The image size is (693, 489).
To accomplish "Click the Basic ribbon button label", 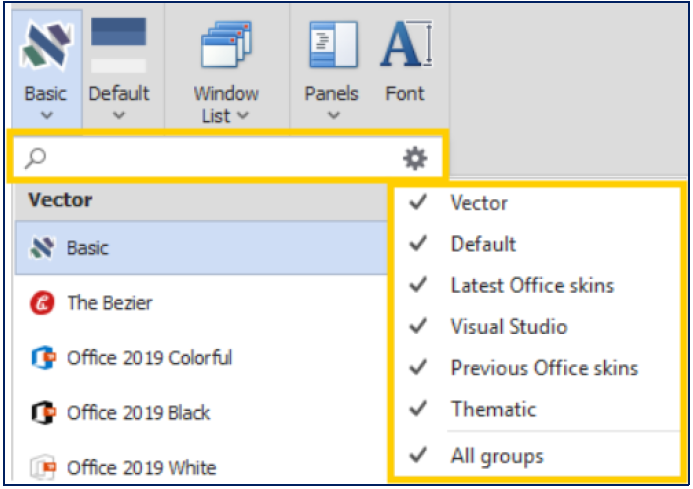I will pos(46,94).
